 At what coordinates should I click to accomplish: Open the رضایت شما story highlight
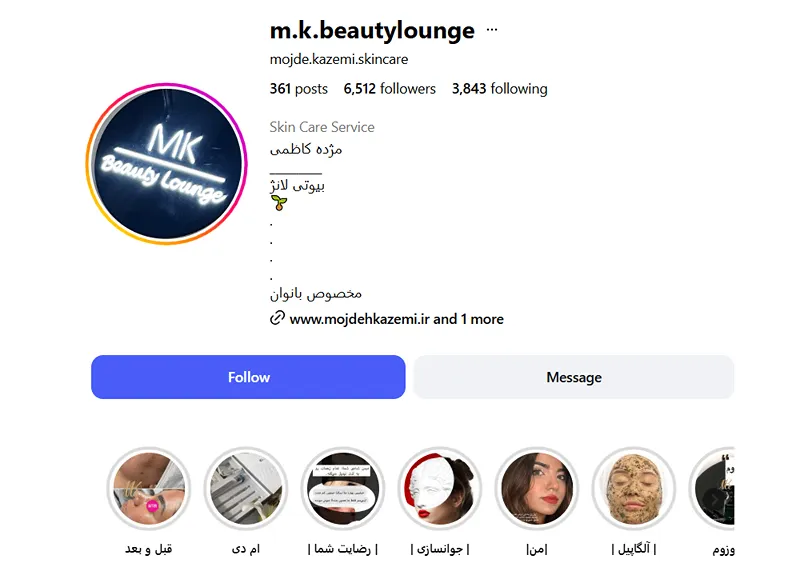point(343,489)
